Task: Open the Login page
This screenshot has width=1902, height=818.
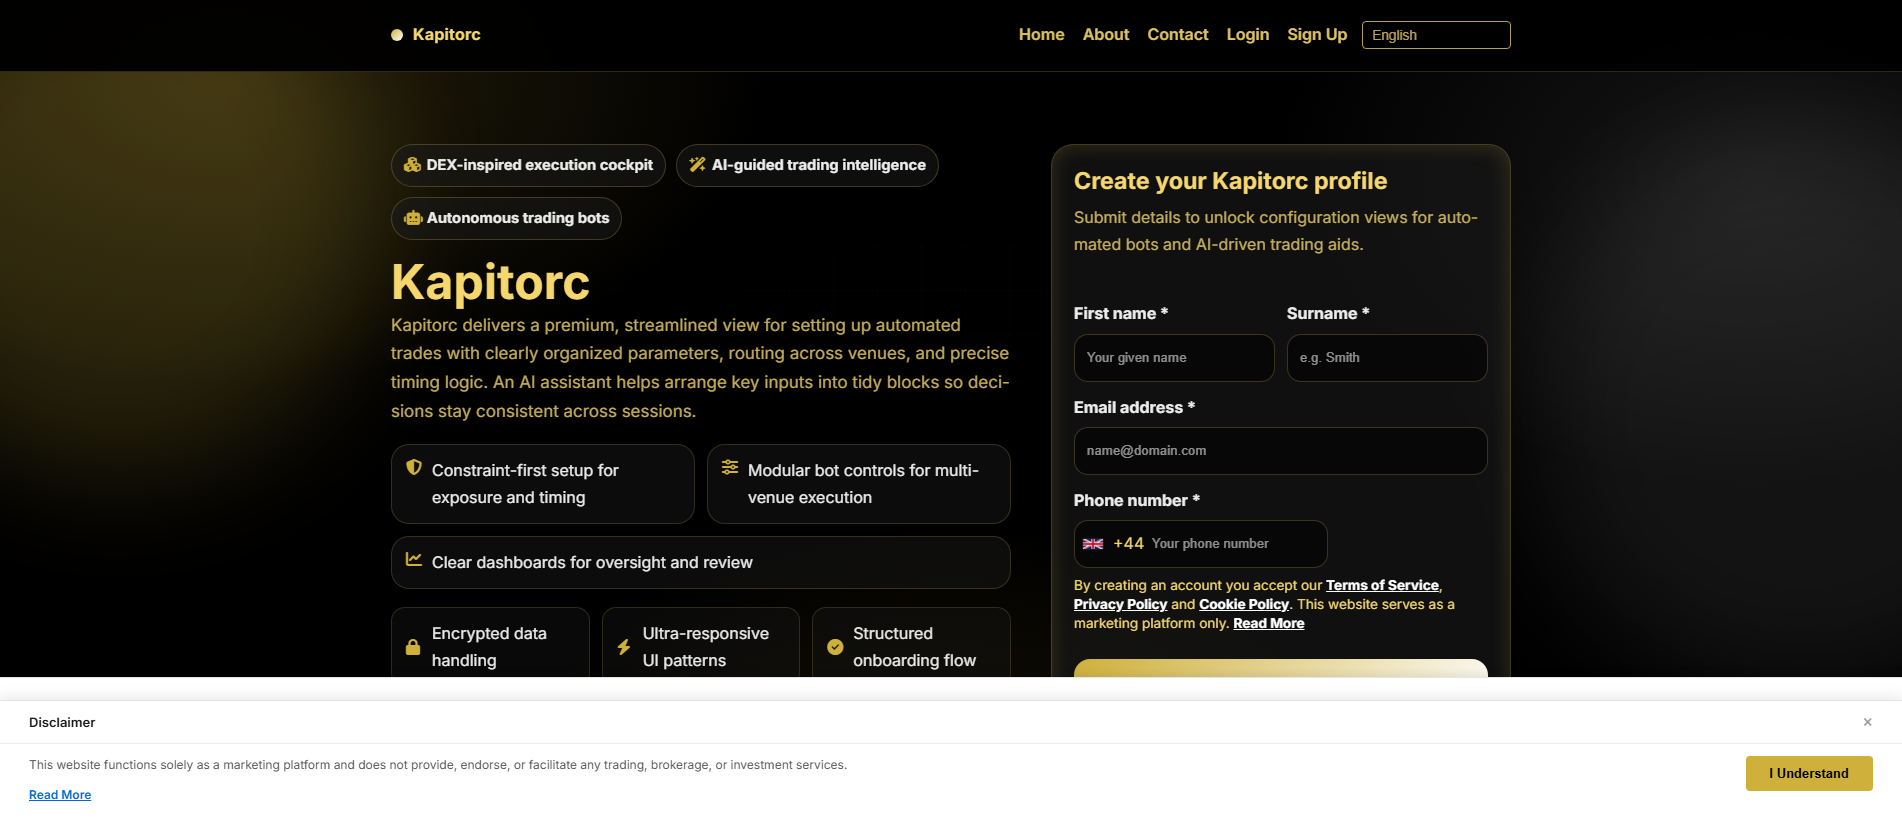Action: coord(1248,34)
